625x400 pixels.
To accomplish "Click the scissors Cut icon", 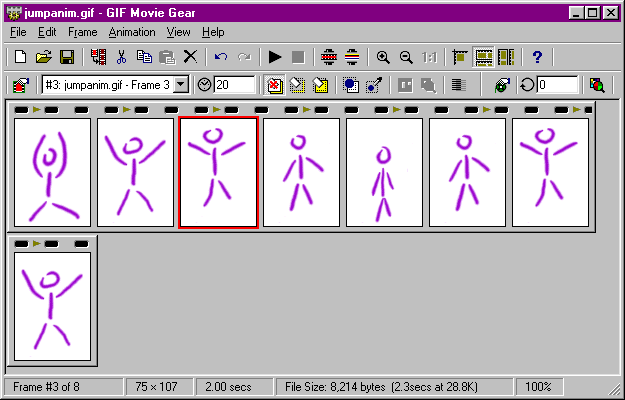I will 121,58.
